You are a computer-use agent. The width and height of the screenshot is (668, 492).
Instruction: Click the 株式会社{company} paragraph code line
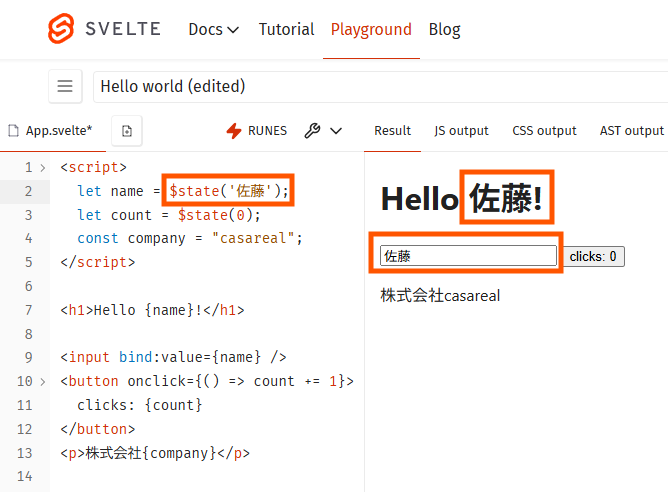(x=155, y=453)
